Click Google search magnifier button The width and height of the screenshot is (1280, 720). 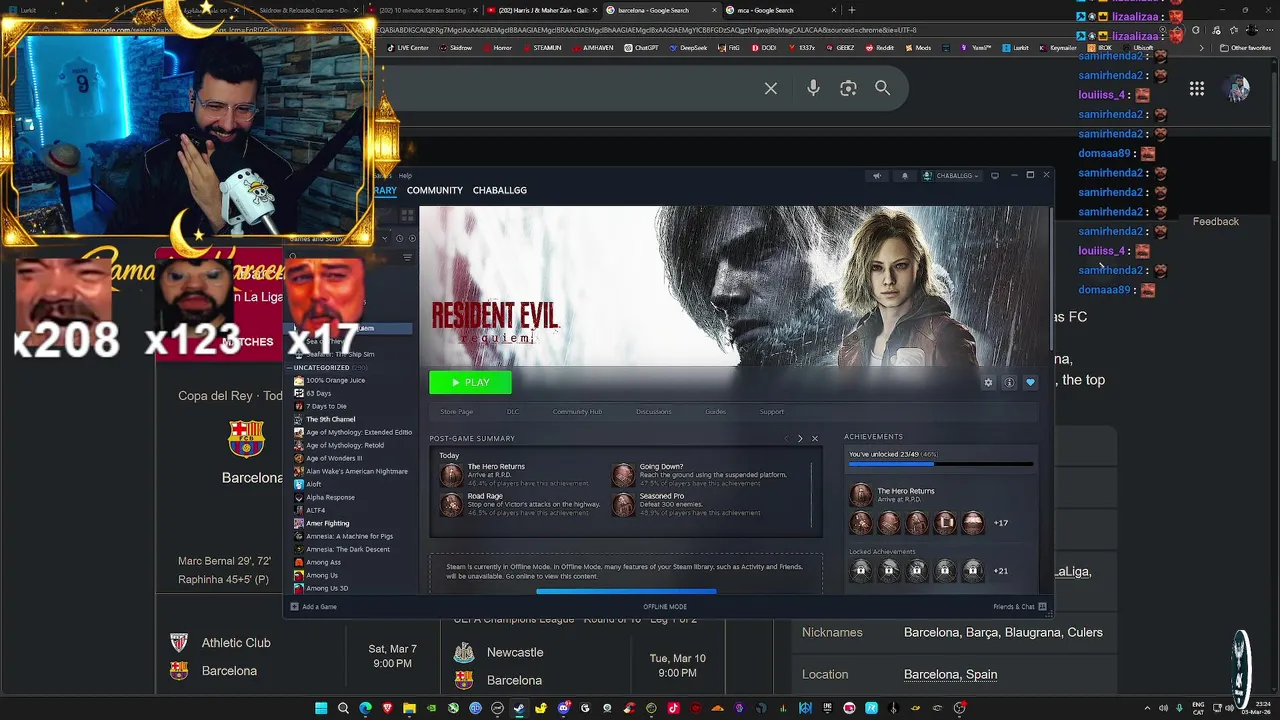pos(882,88)
